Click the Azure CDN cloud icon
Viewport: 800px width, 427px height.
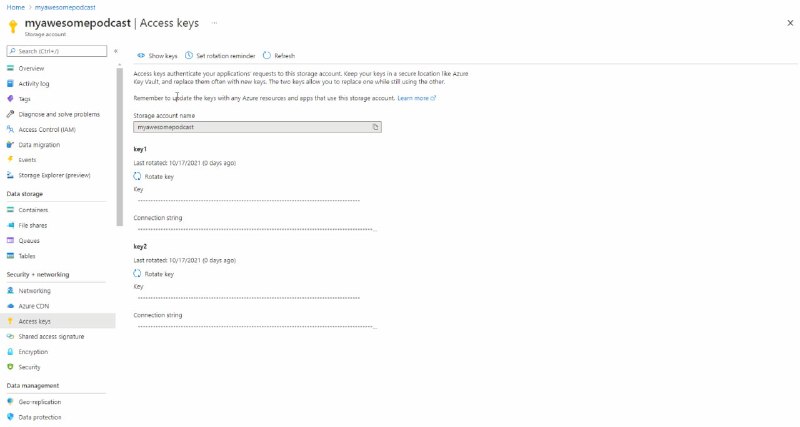10,306
